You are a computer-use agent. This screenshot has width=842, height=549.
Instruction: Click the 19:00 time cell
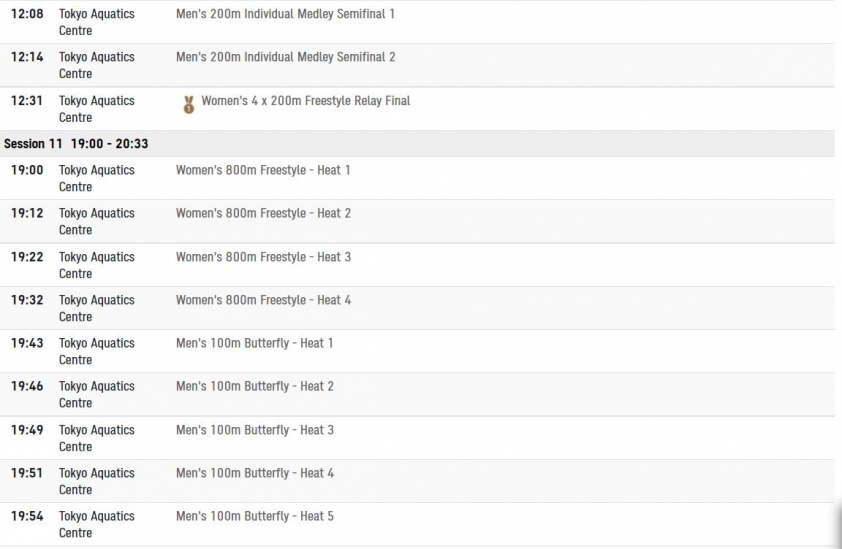point(27,170)
